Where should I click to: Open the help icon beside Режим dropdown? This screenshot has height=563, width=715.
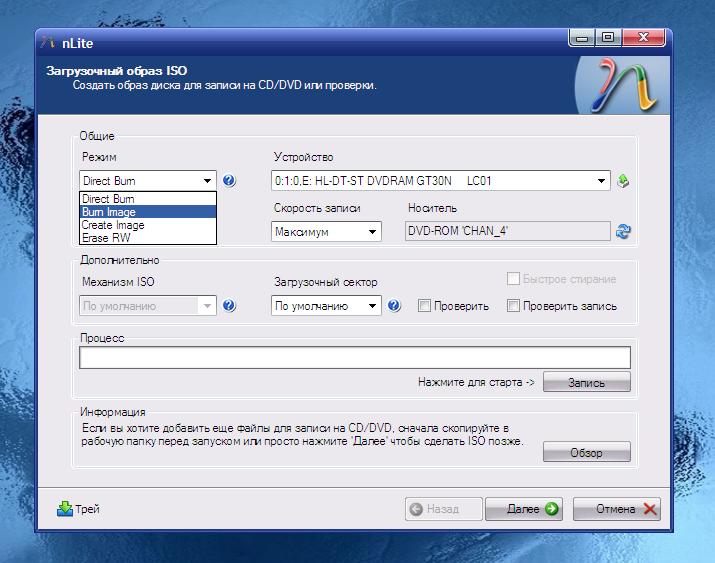[x=229, y=181]
